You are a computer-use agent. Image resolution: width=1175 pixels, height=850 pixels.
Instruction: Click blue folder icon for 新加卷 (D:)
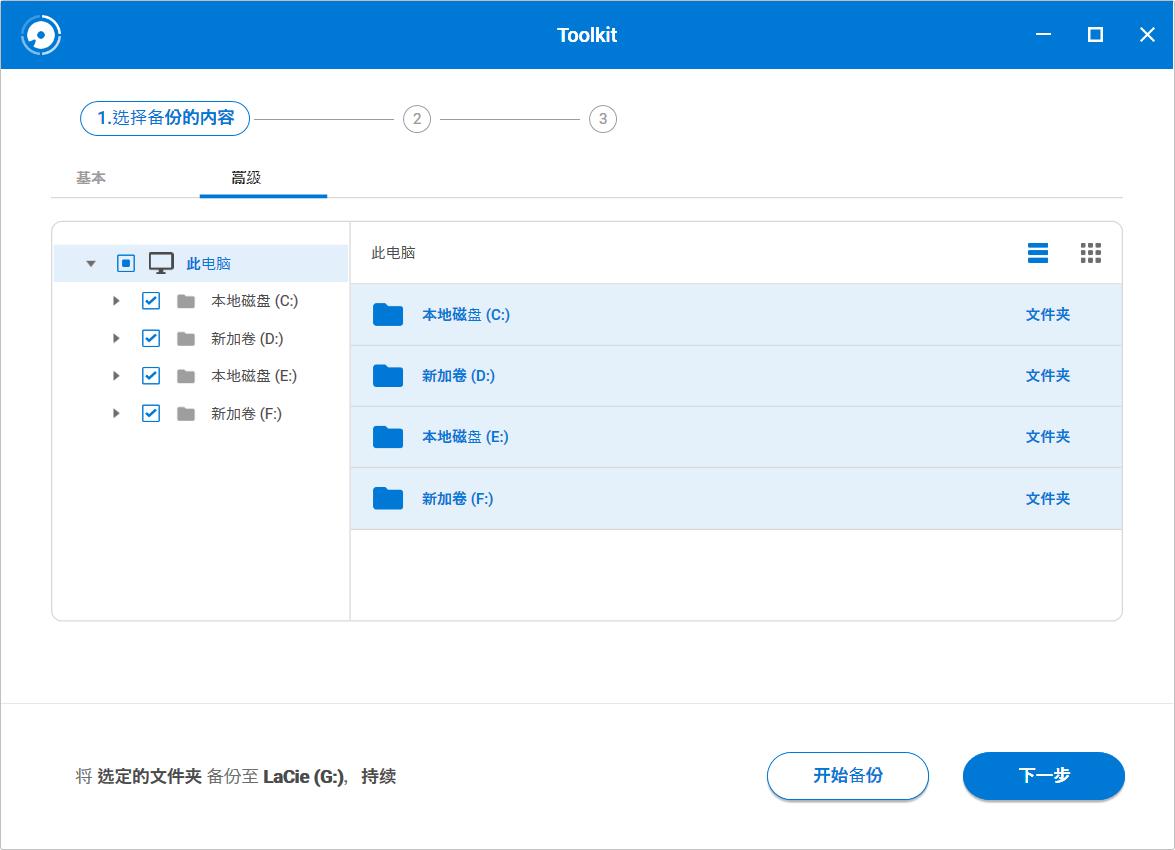click(x=388, y=376)
